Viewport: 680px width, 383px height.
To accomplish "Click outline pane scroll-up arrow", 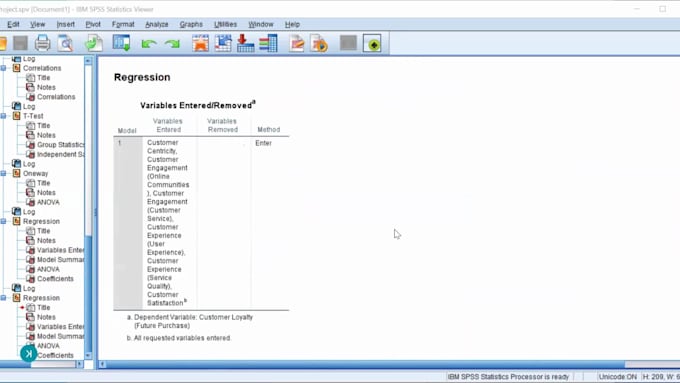I will (88, 61).
